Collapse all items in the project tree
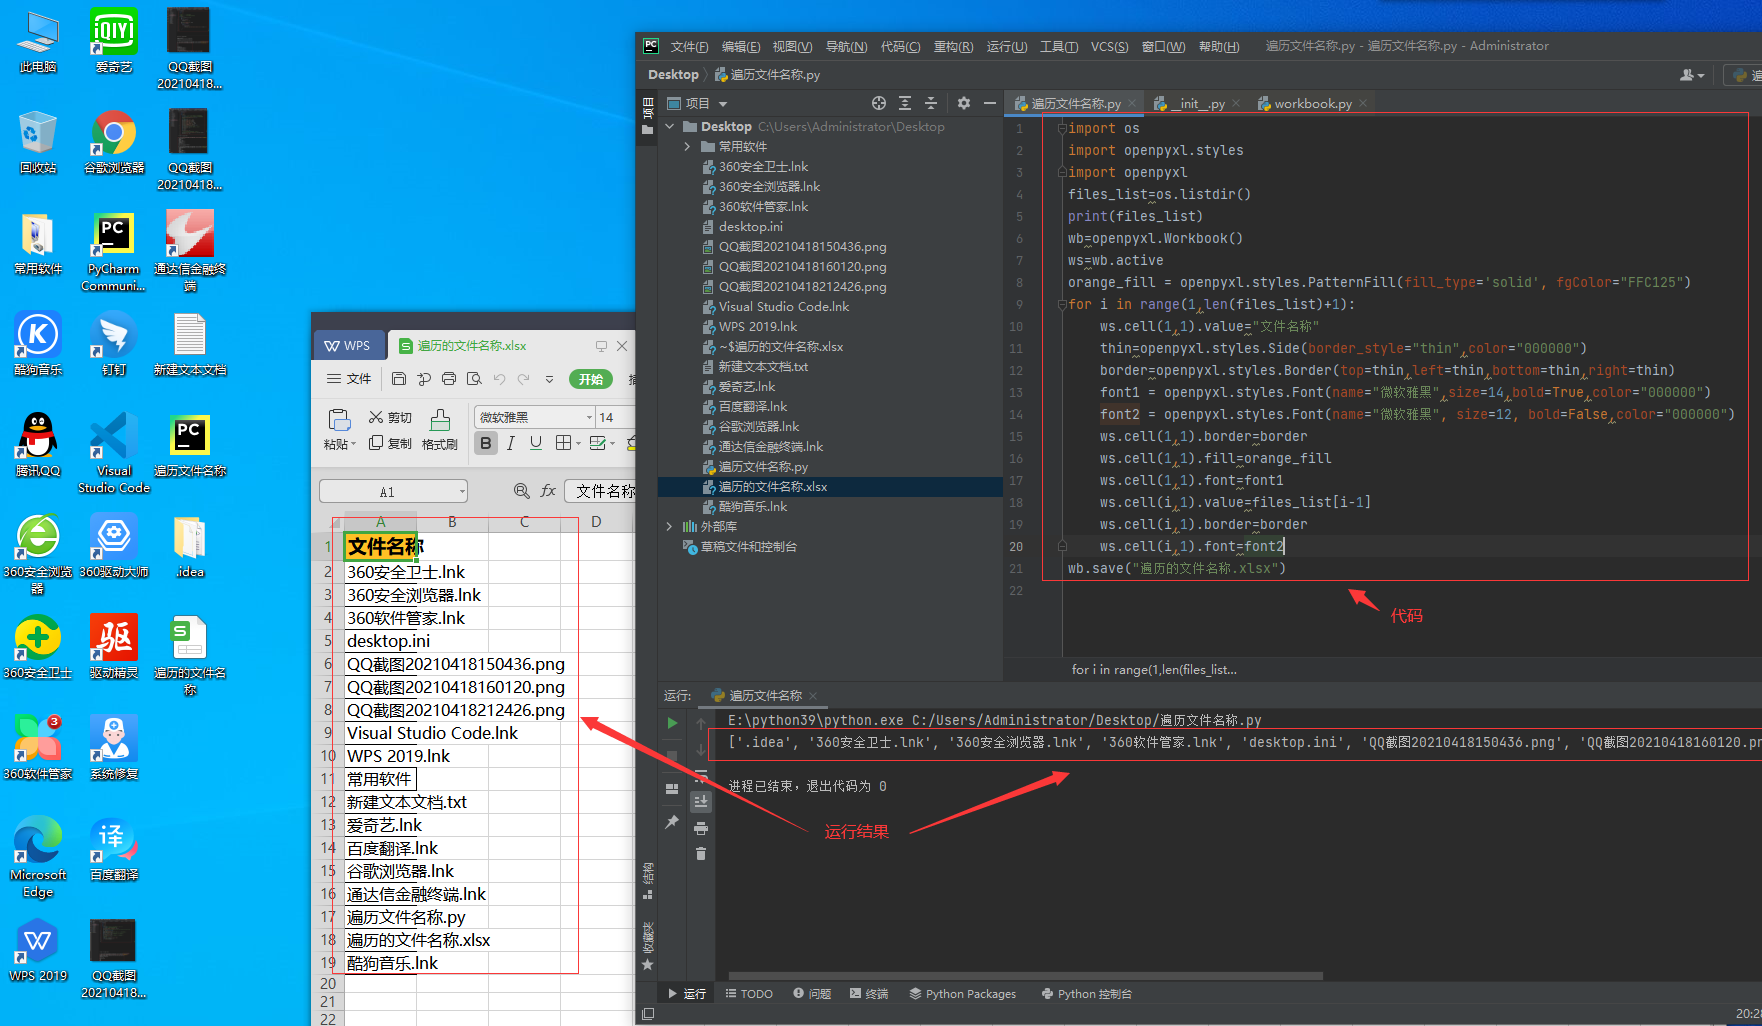 point(930,103)
